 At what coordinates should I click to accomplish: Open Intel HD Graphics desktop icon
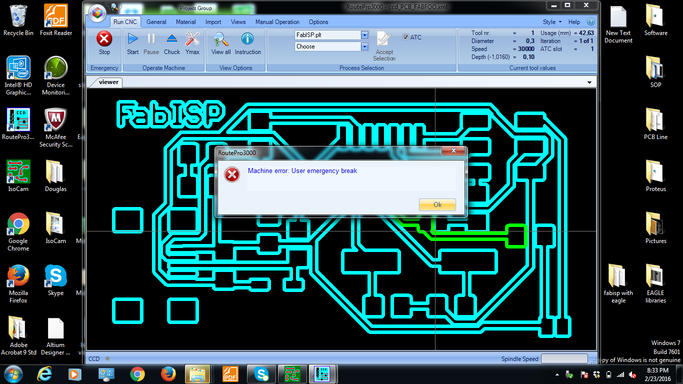pos(18,76)
